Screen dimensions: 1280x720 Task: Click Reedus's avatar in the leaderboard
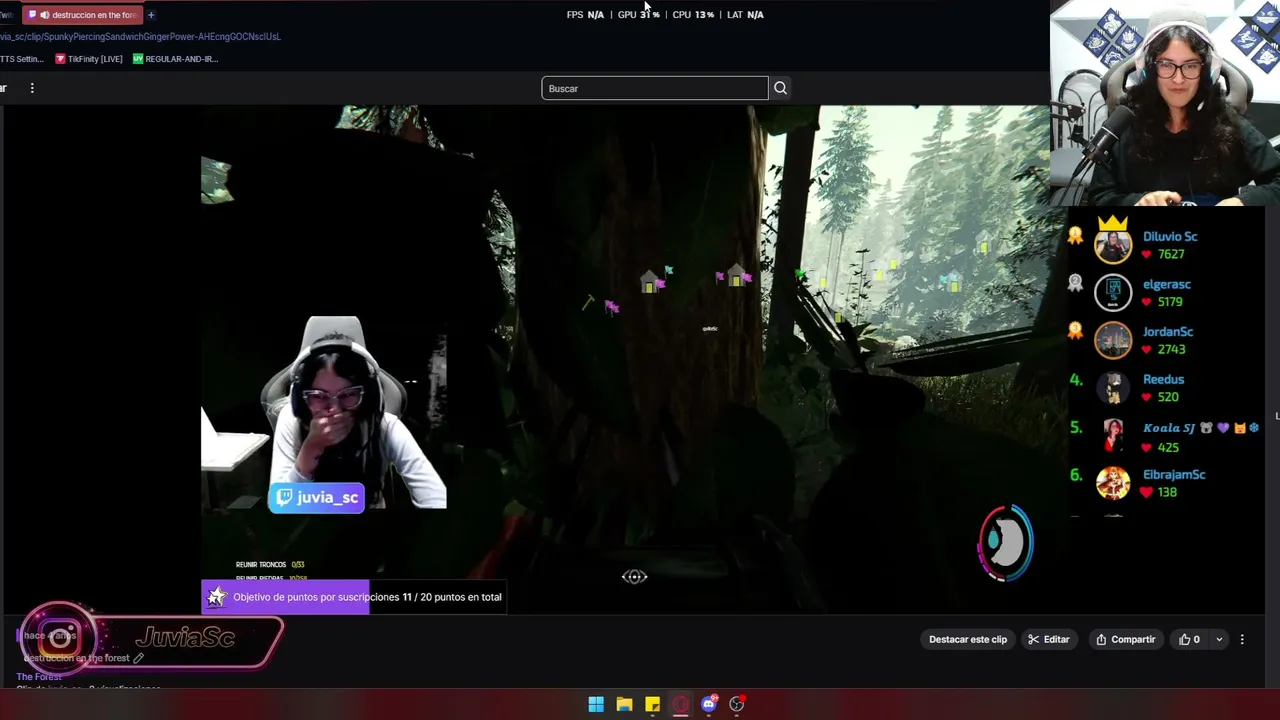pos(1113,388)
